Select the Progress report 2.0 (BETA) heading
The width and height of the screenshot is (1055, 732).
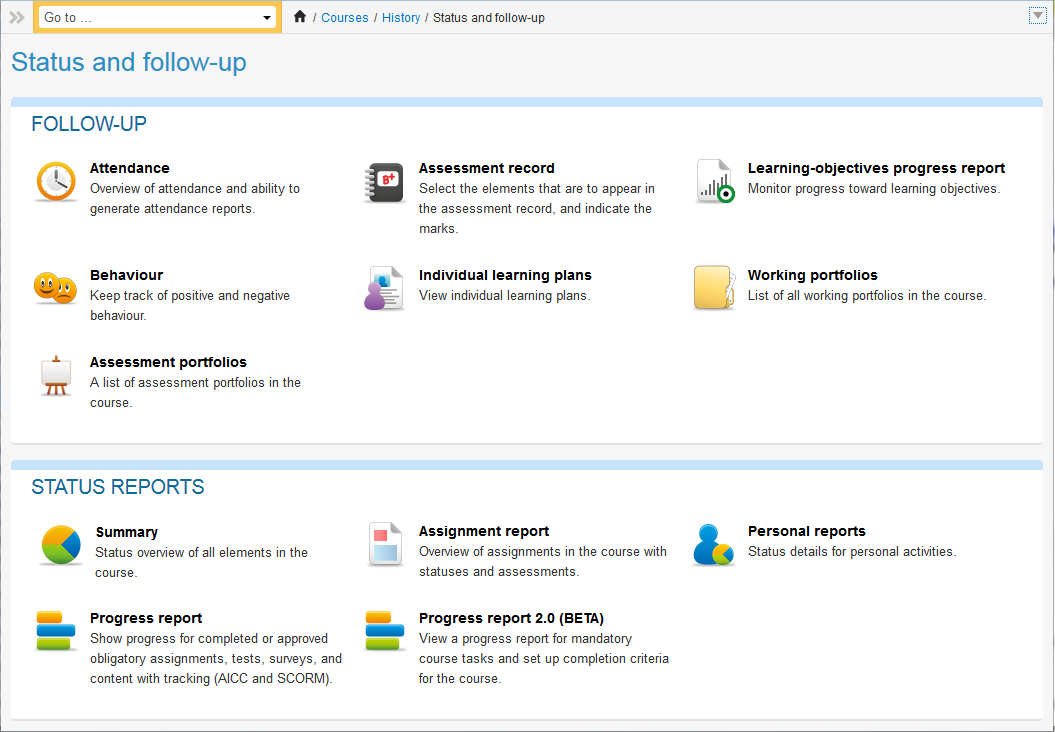[x=511, y=618]
